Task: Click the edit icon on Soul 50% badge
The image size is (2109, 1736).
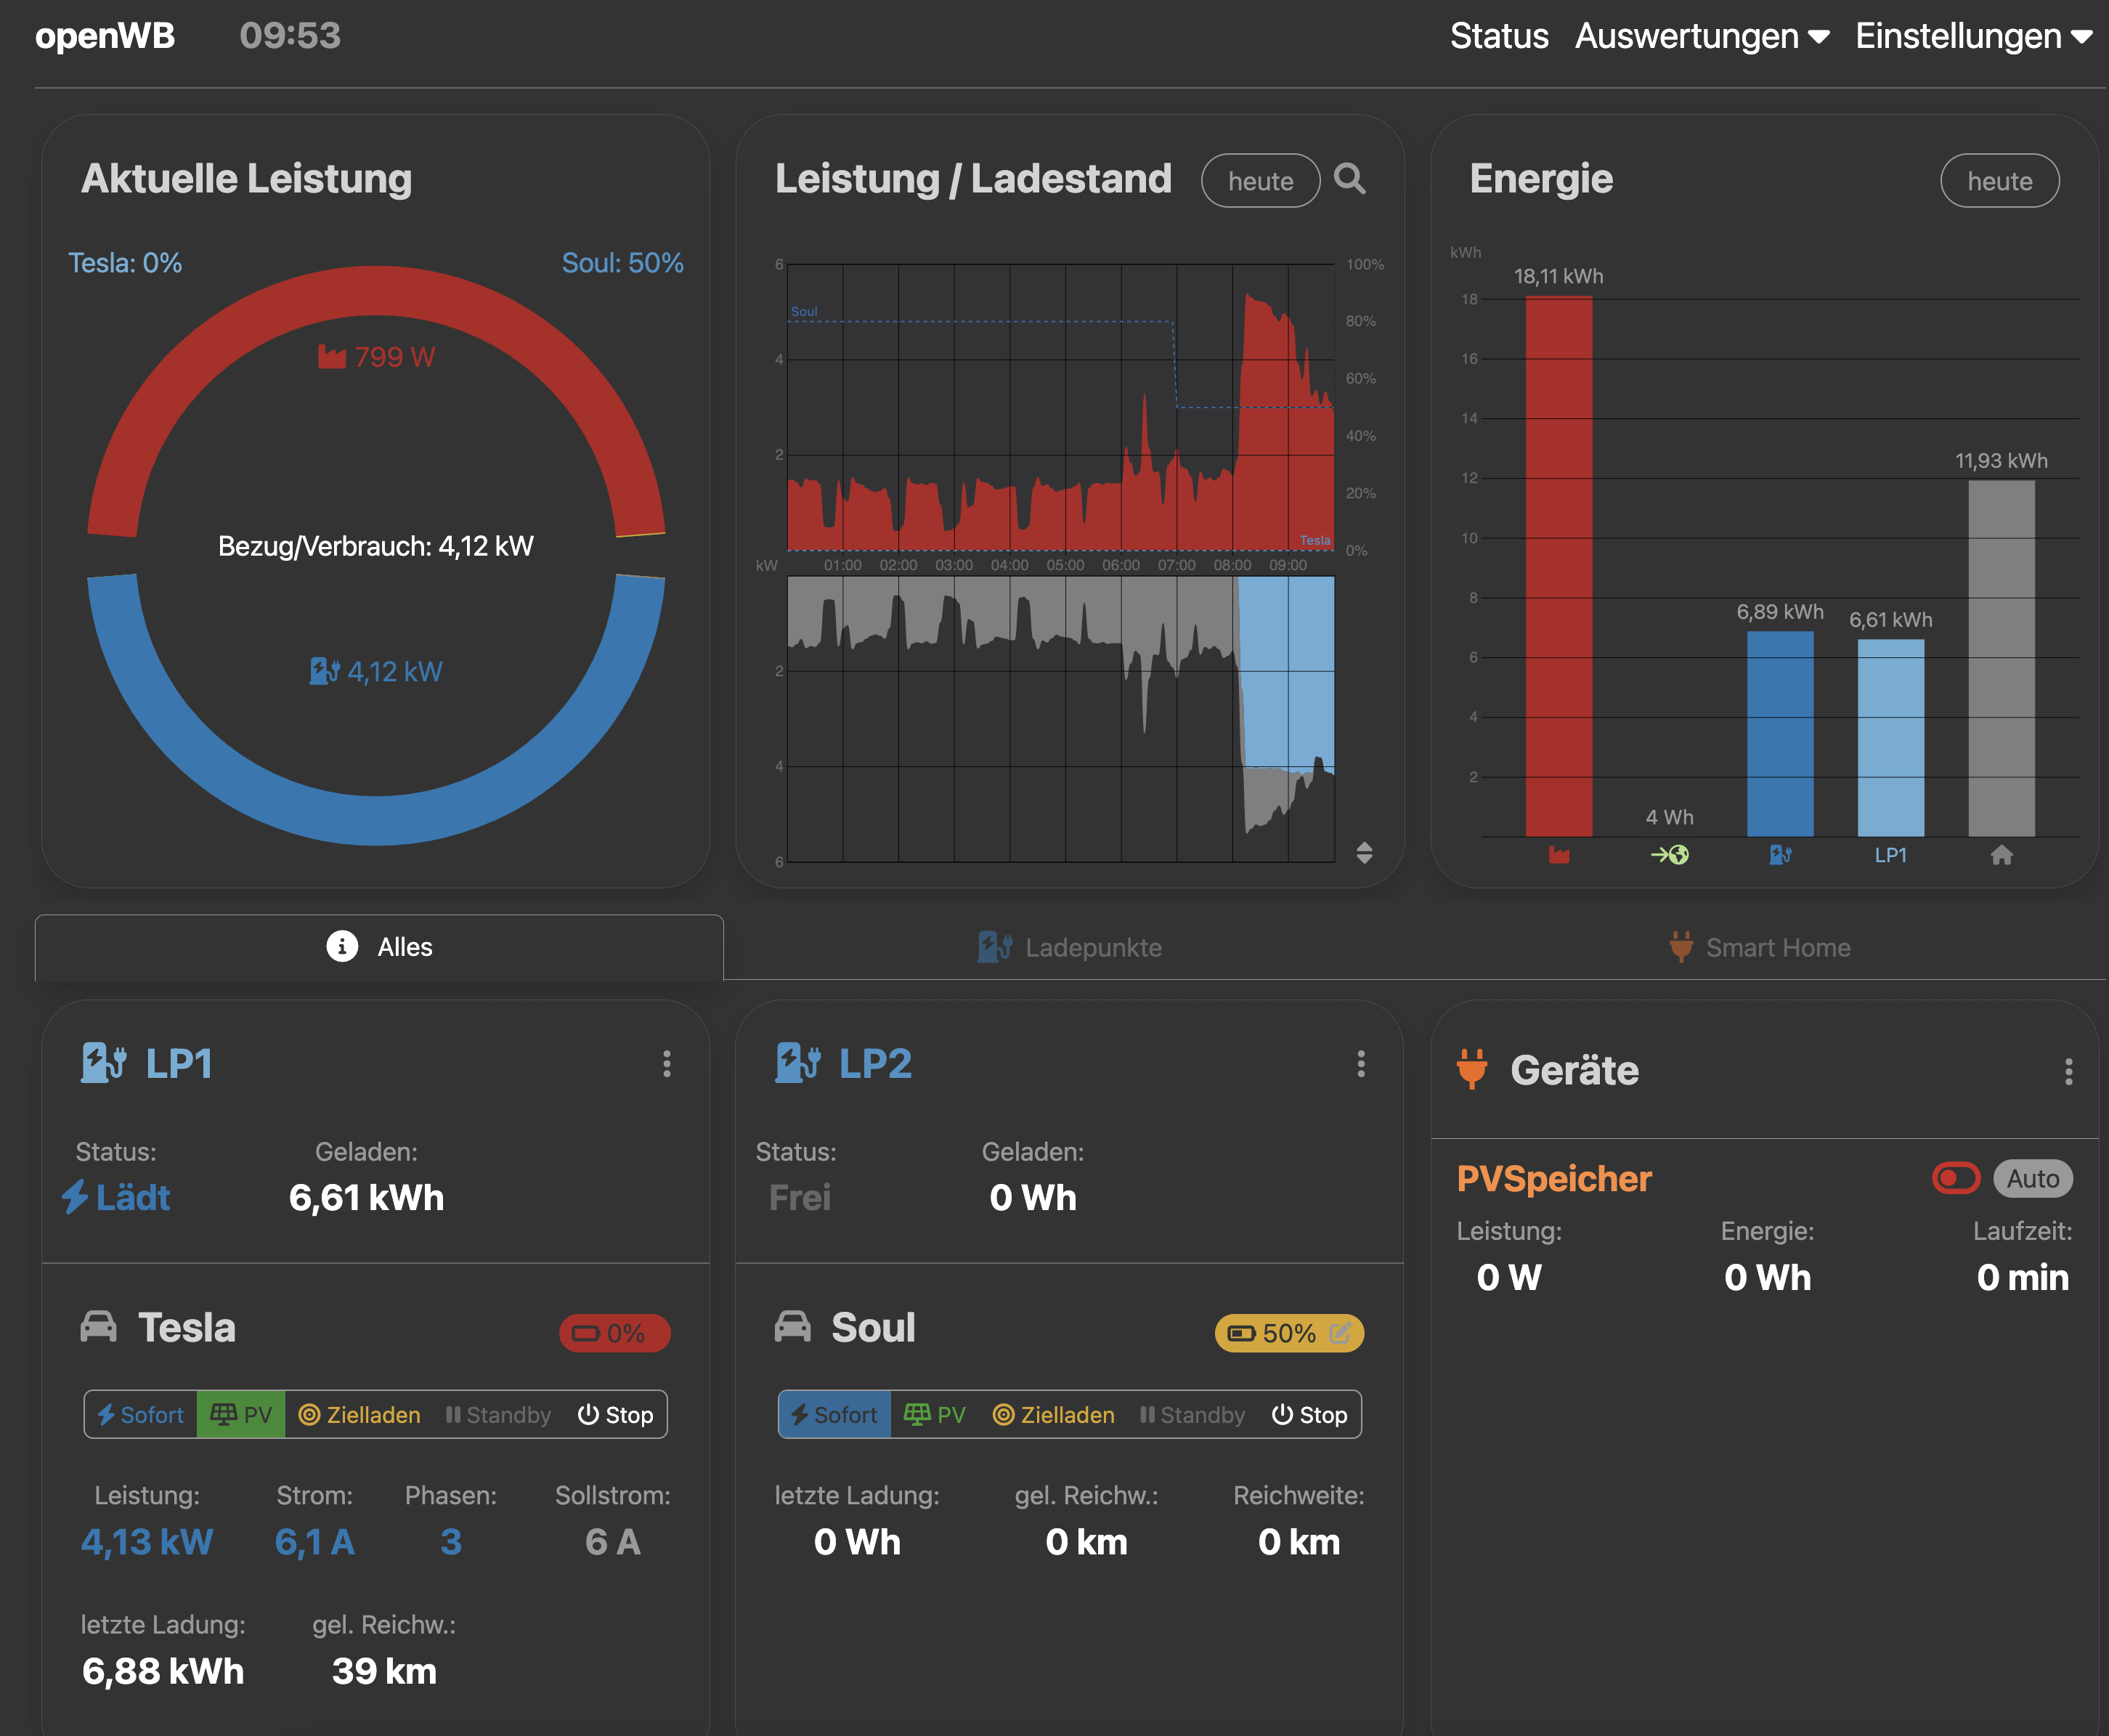Action: (1340, 1332)
